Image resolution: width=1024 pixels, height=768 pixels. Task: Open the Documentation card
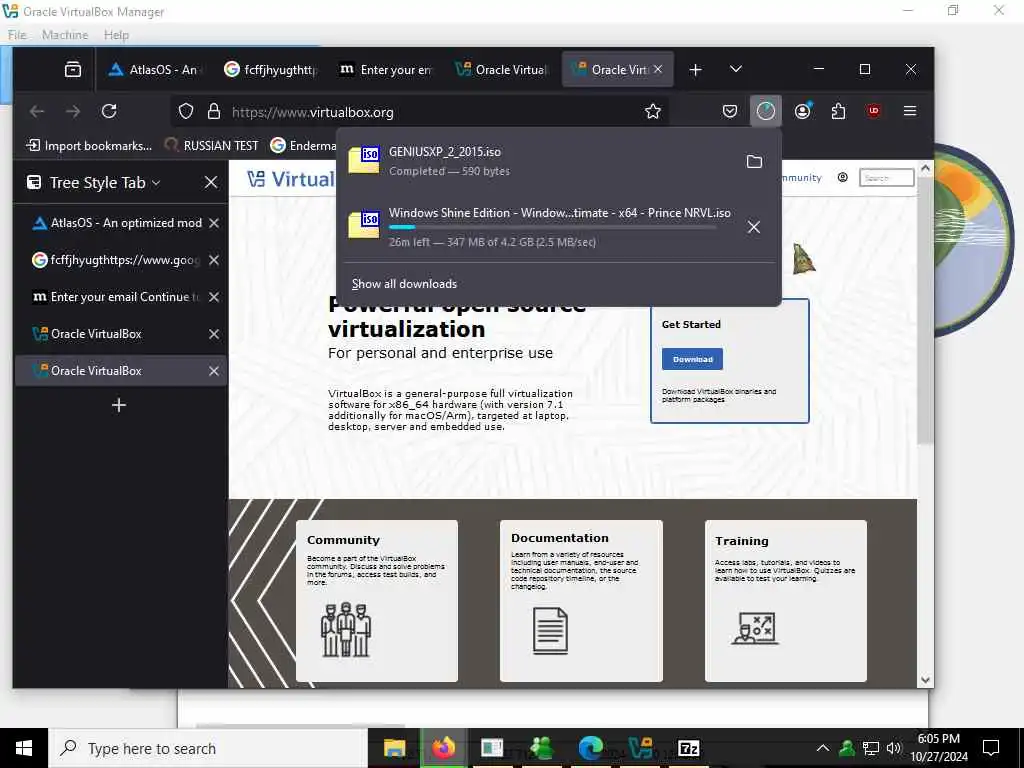pos(581,601)
